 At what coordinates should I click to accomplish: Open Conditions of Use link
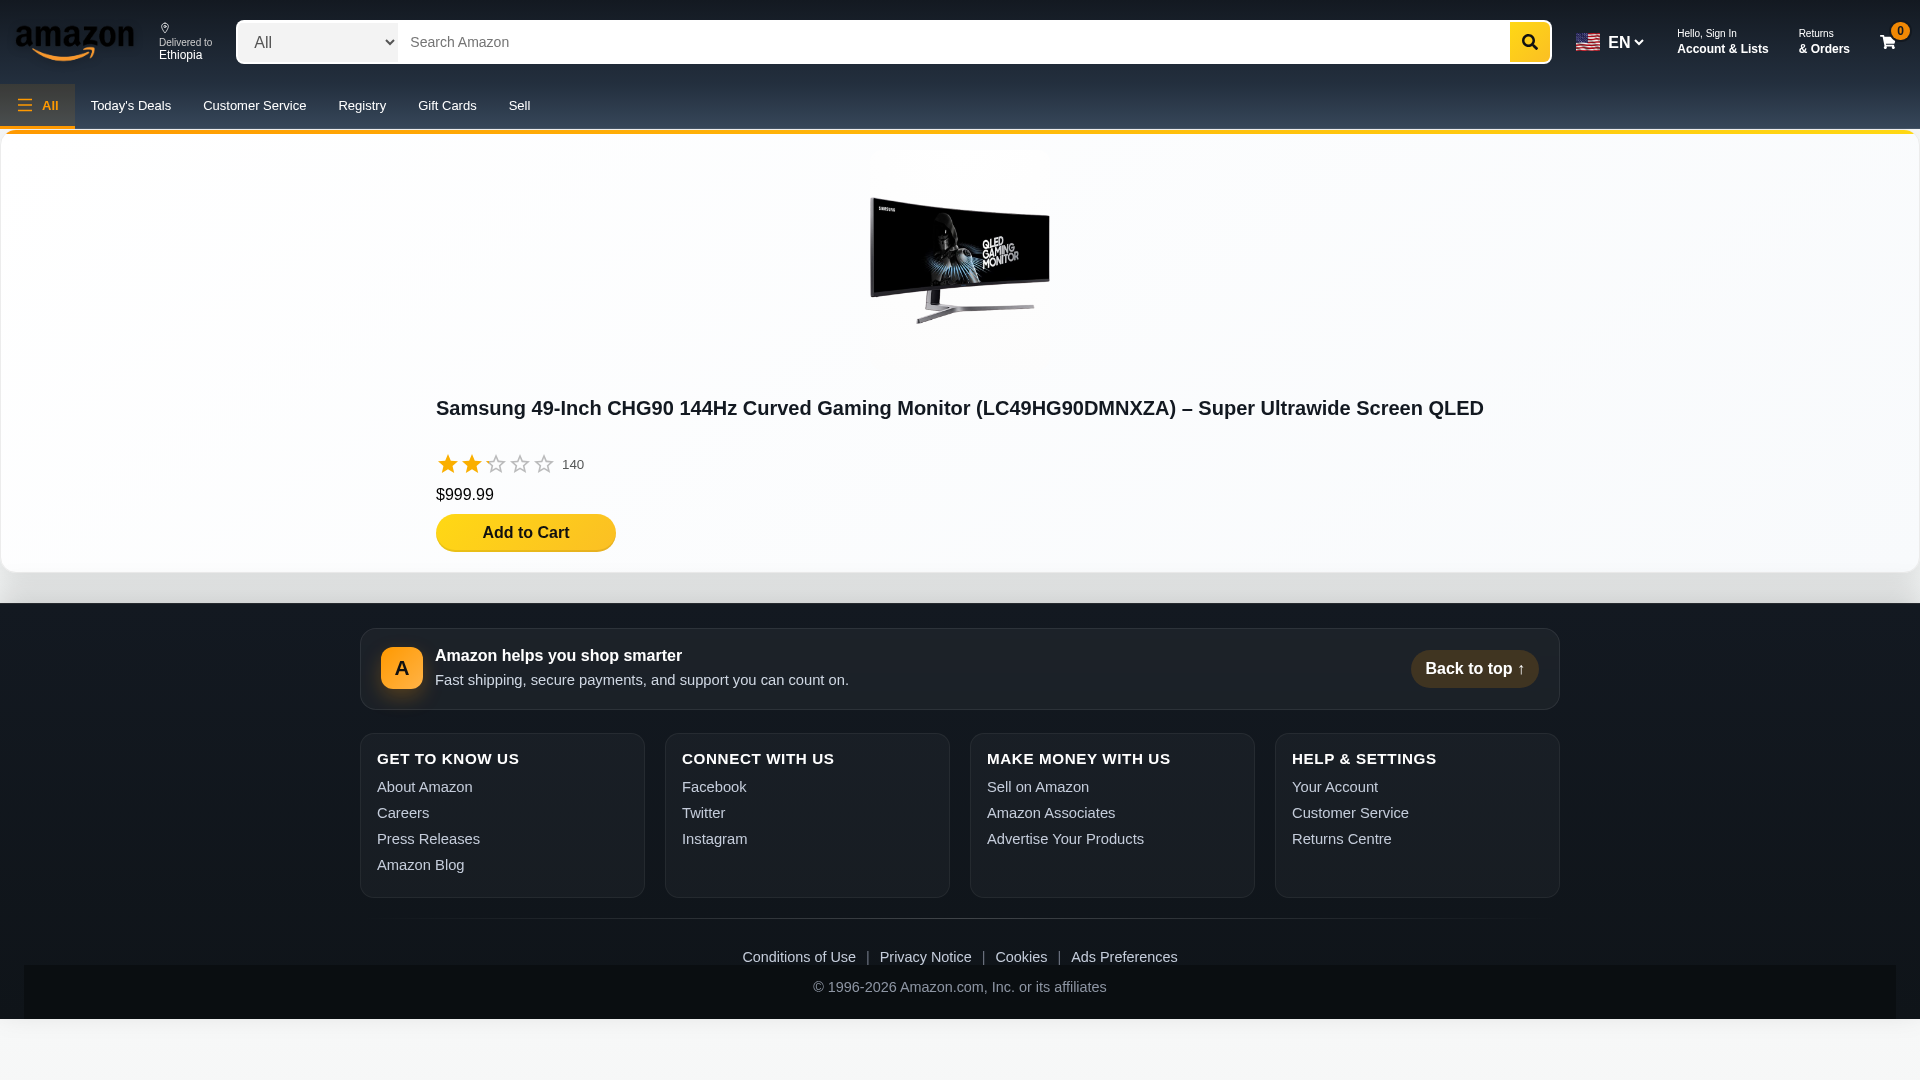pyautogui.click(x=799, y=957)
